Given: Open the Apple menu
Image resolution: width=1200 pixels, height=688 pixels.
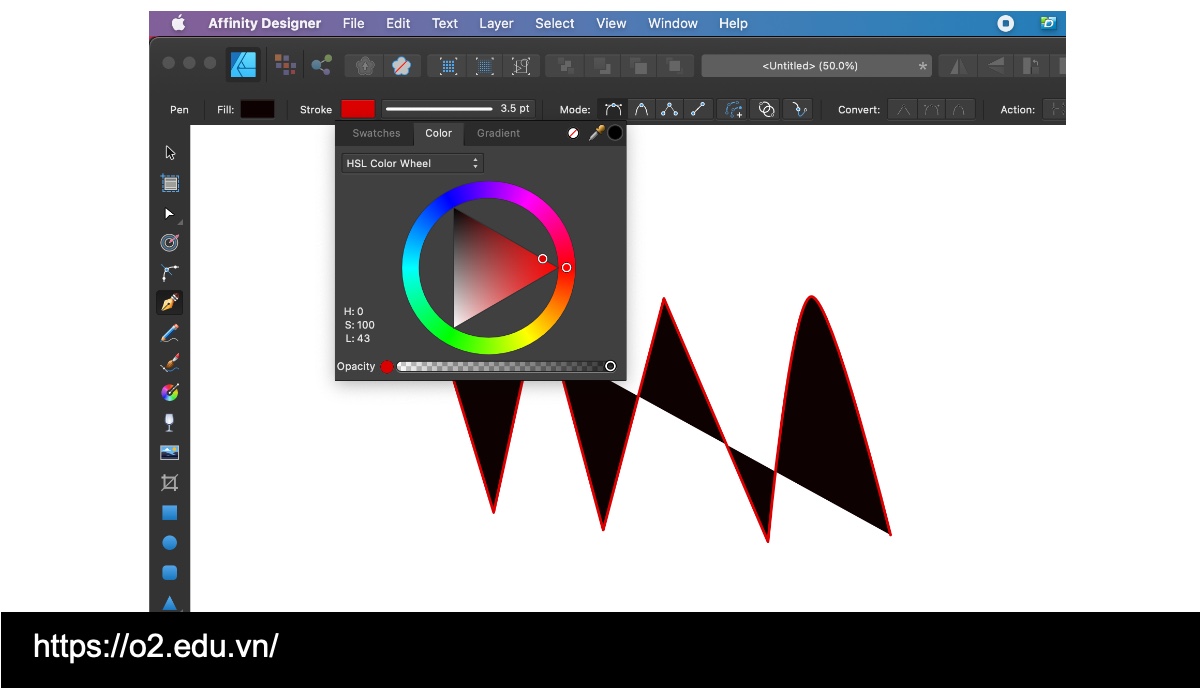Looking at the screenshot, I should click(179, 23).
